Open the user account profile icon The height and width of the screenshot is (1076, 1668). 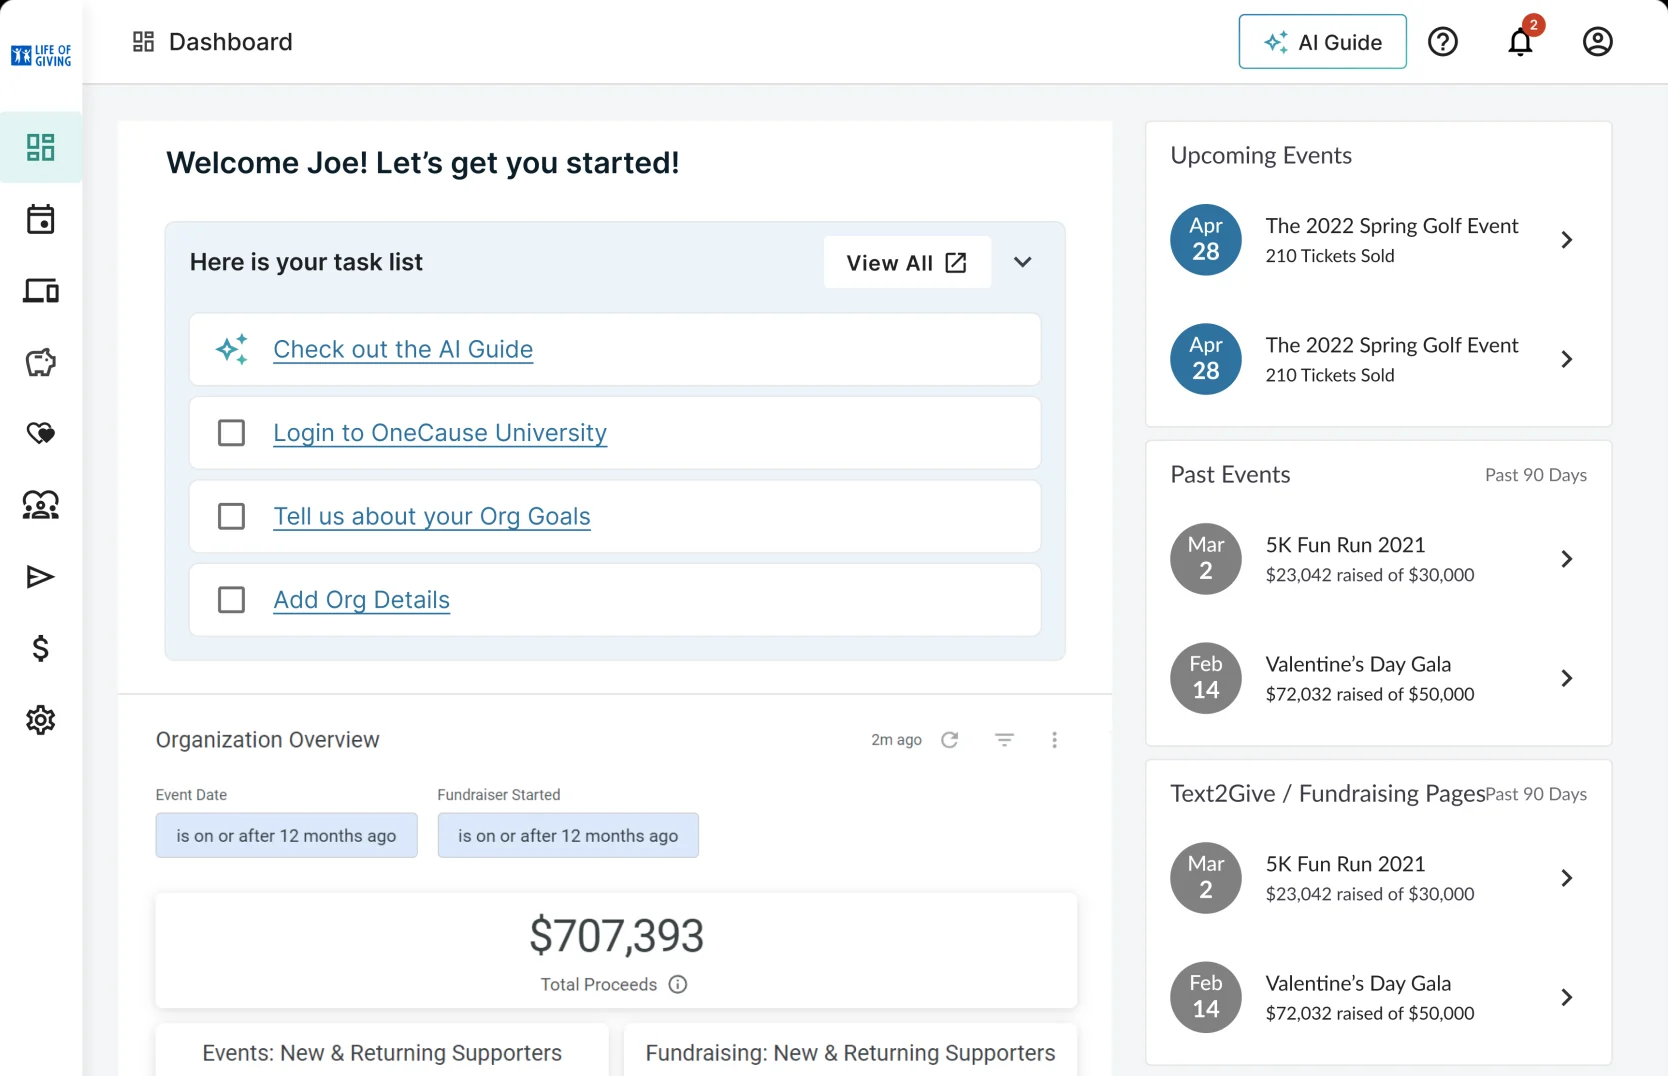point(1598,41)
